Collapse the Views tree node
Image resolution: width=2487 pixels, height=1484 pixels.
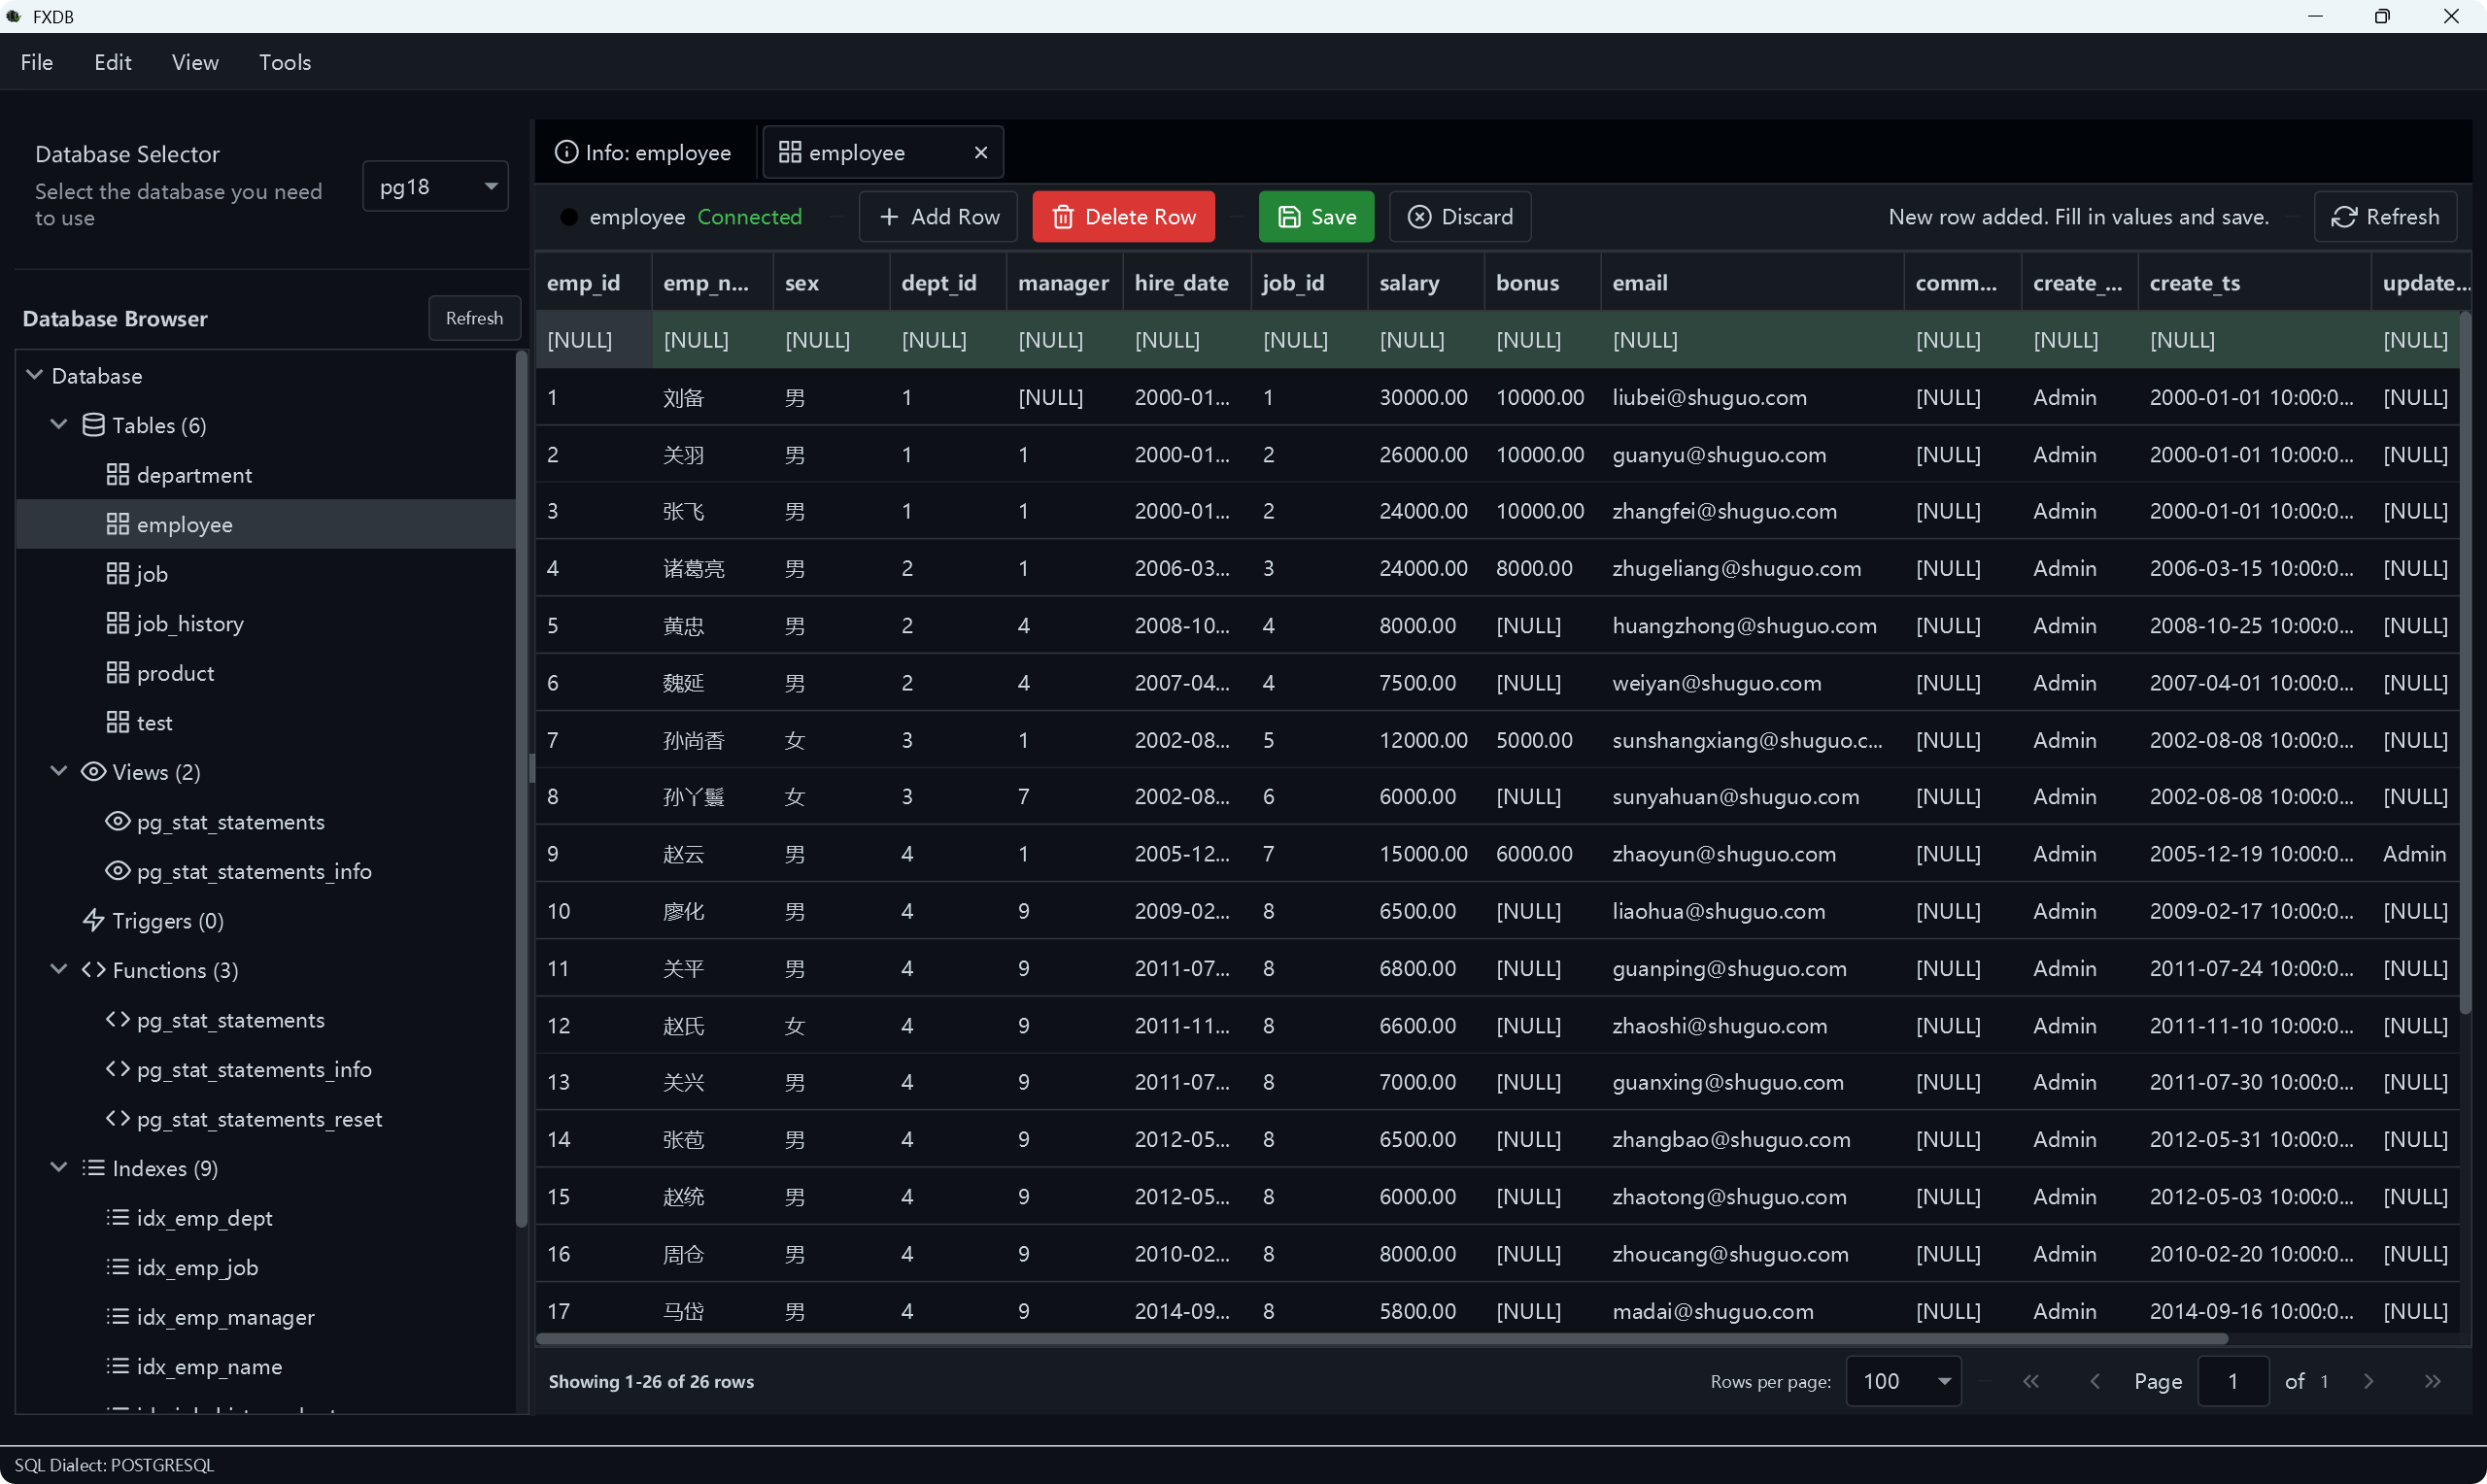[x=59, y=771]
